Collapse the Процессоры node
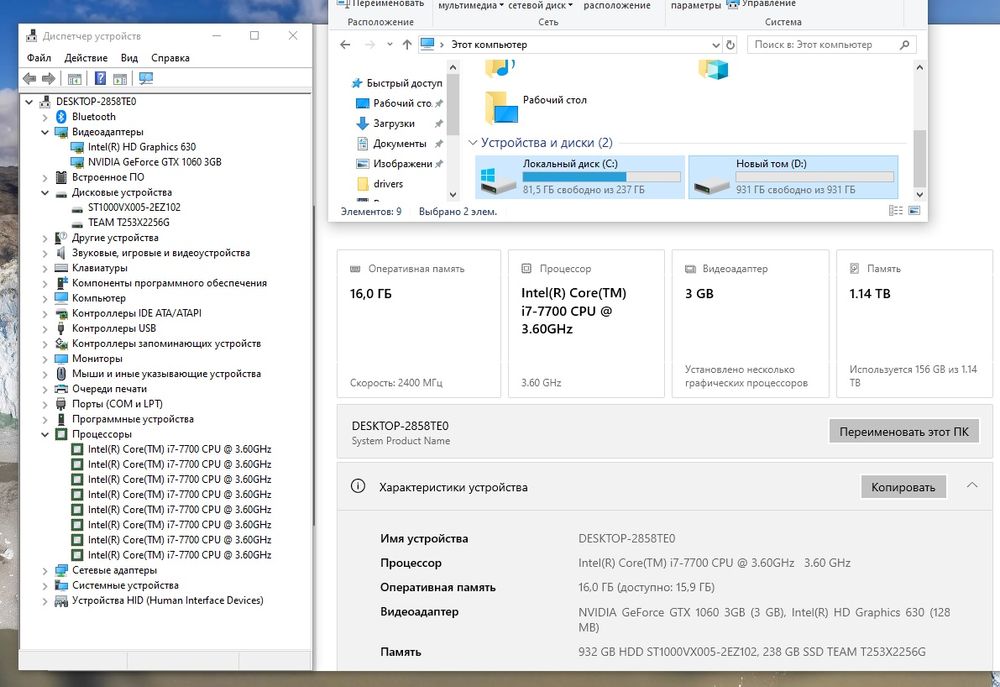Screen dimensions: 1000x687 (x=45, y=434)
